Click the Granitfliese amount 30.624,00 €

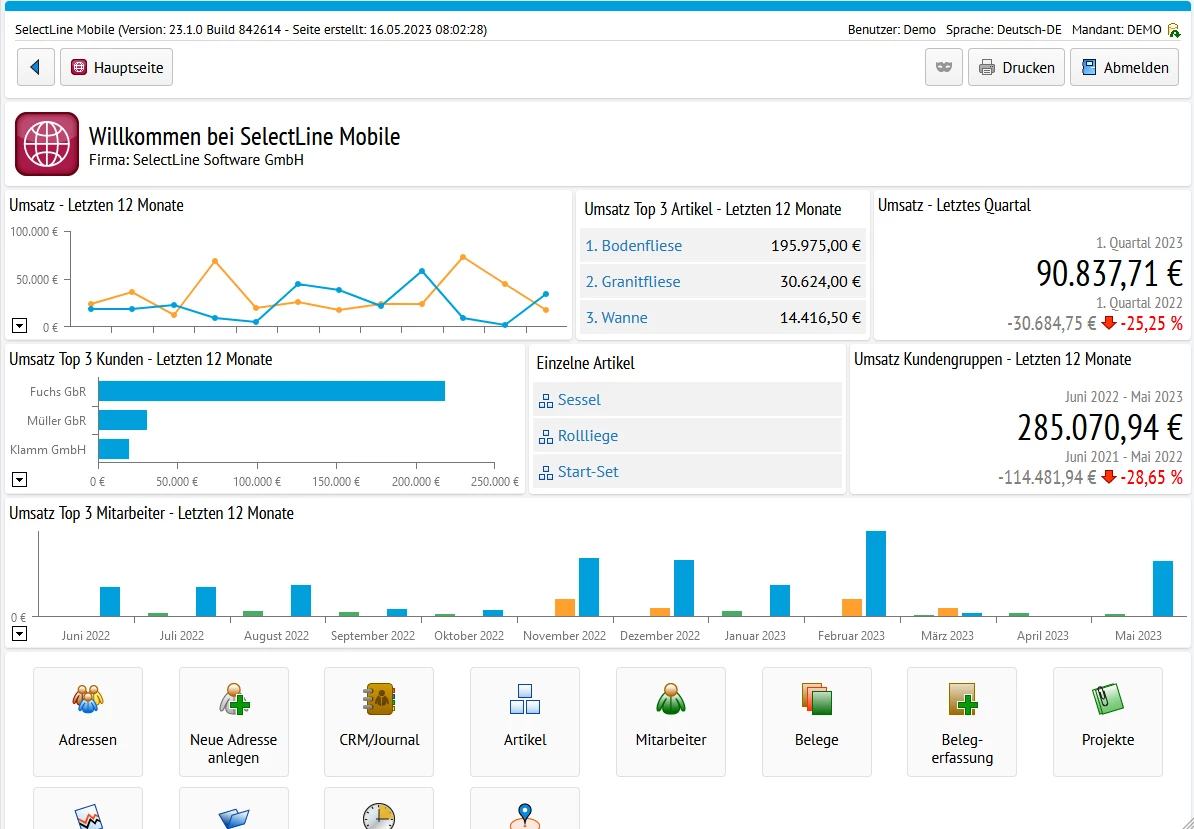(820, 282)
